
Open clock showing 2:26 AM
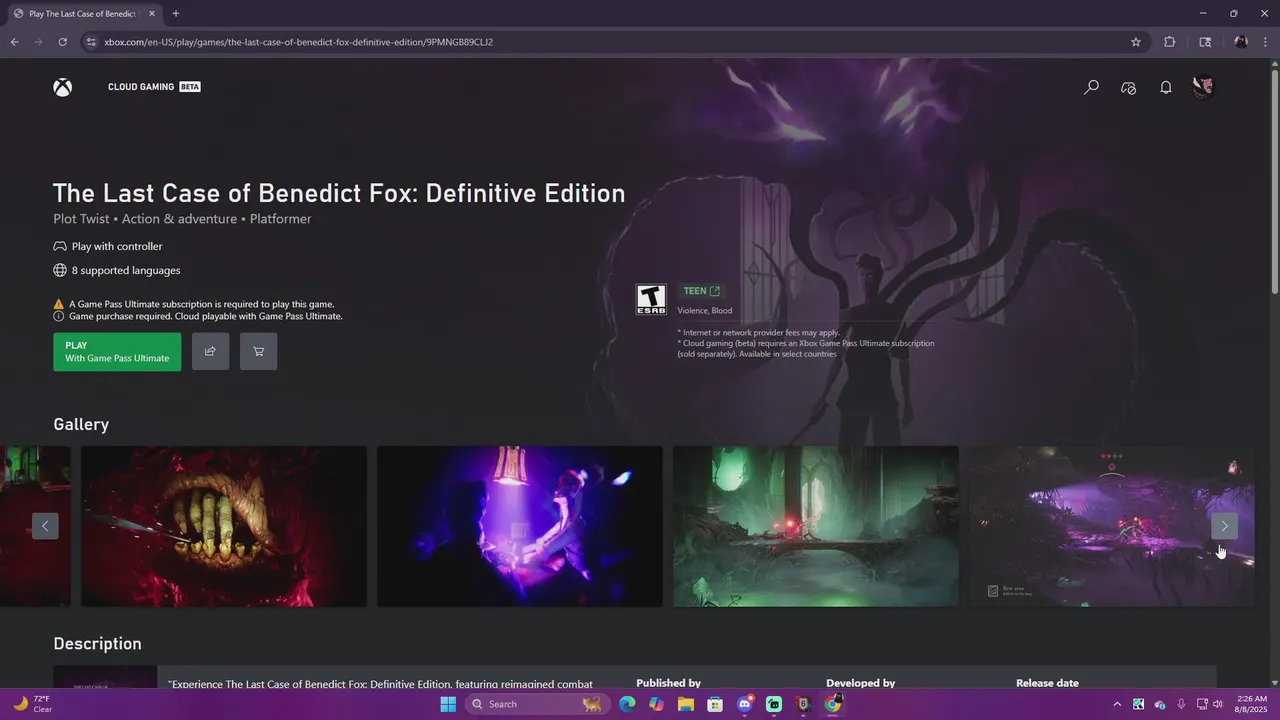pos(1251,704)
